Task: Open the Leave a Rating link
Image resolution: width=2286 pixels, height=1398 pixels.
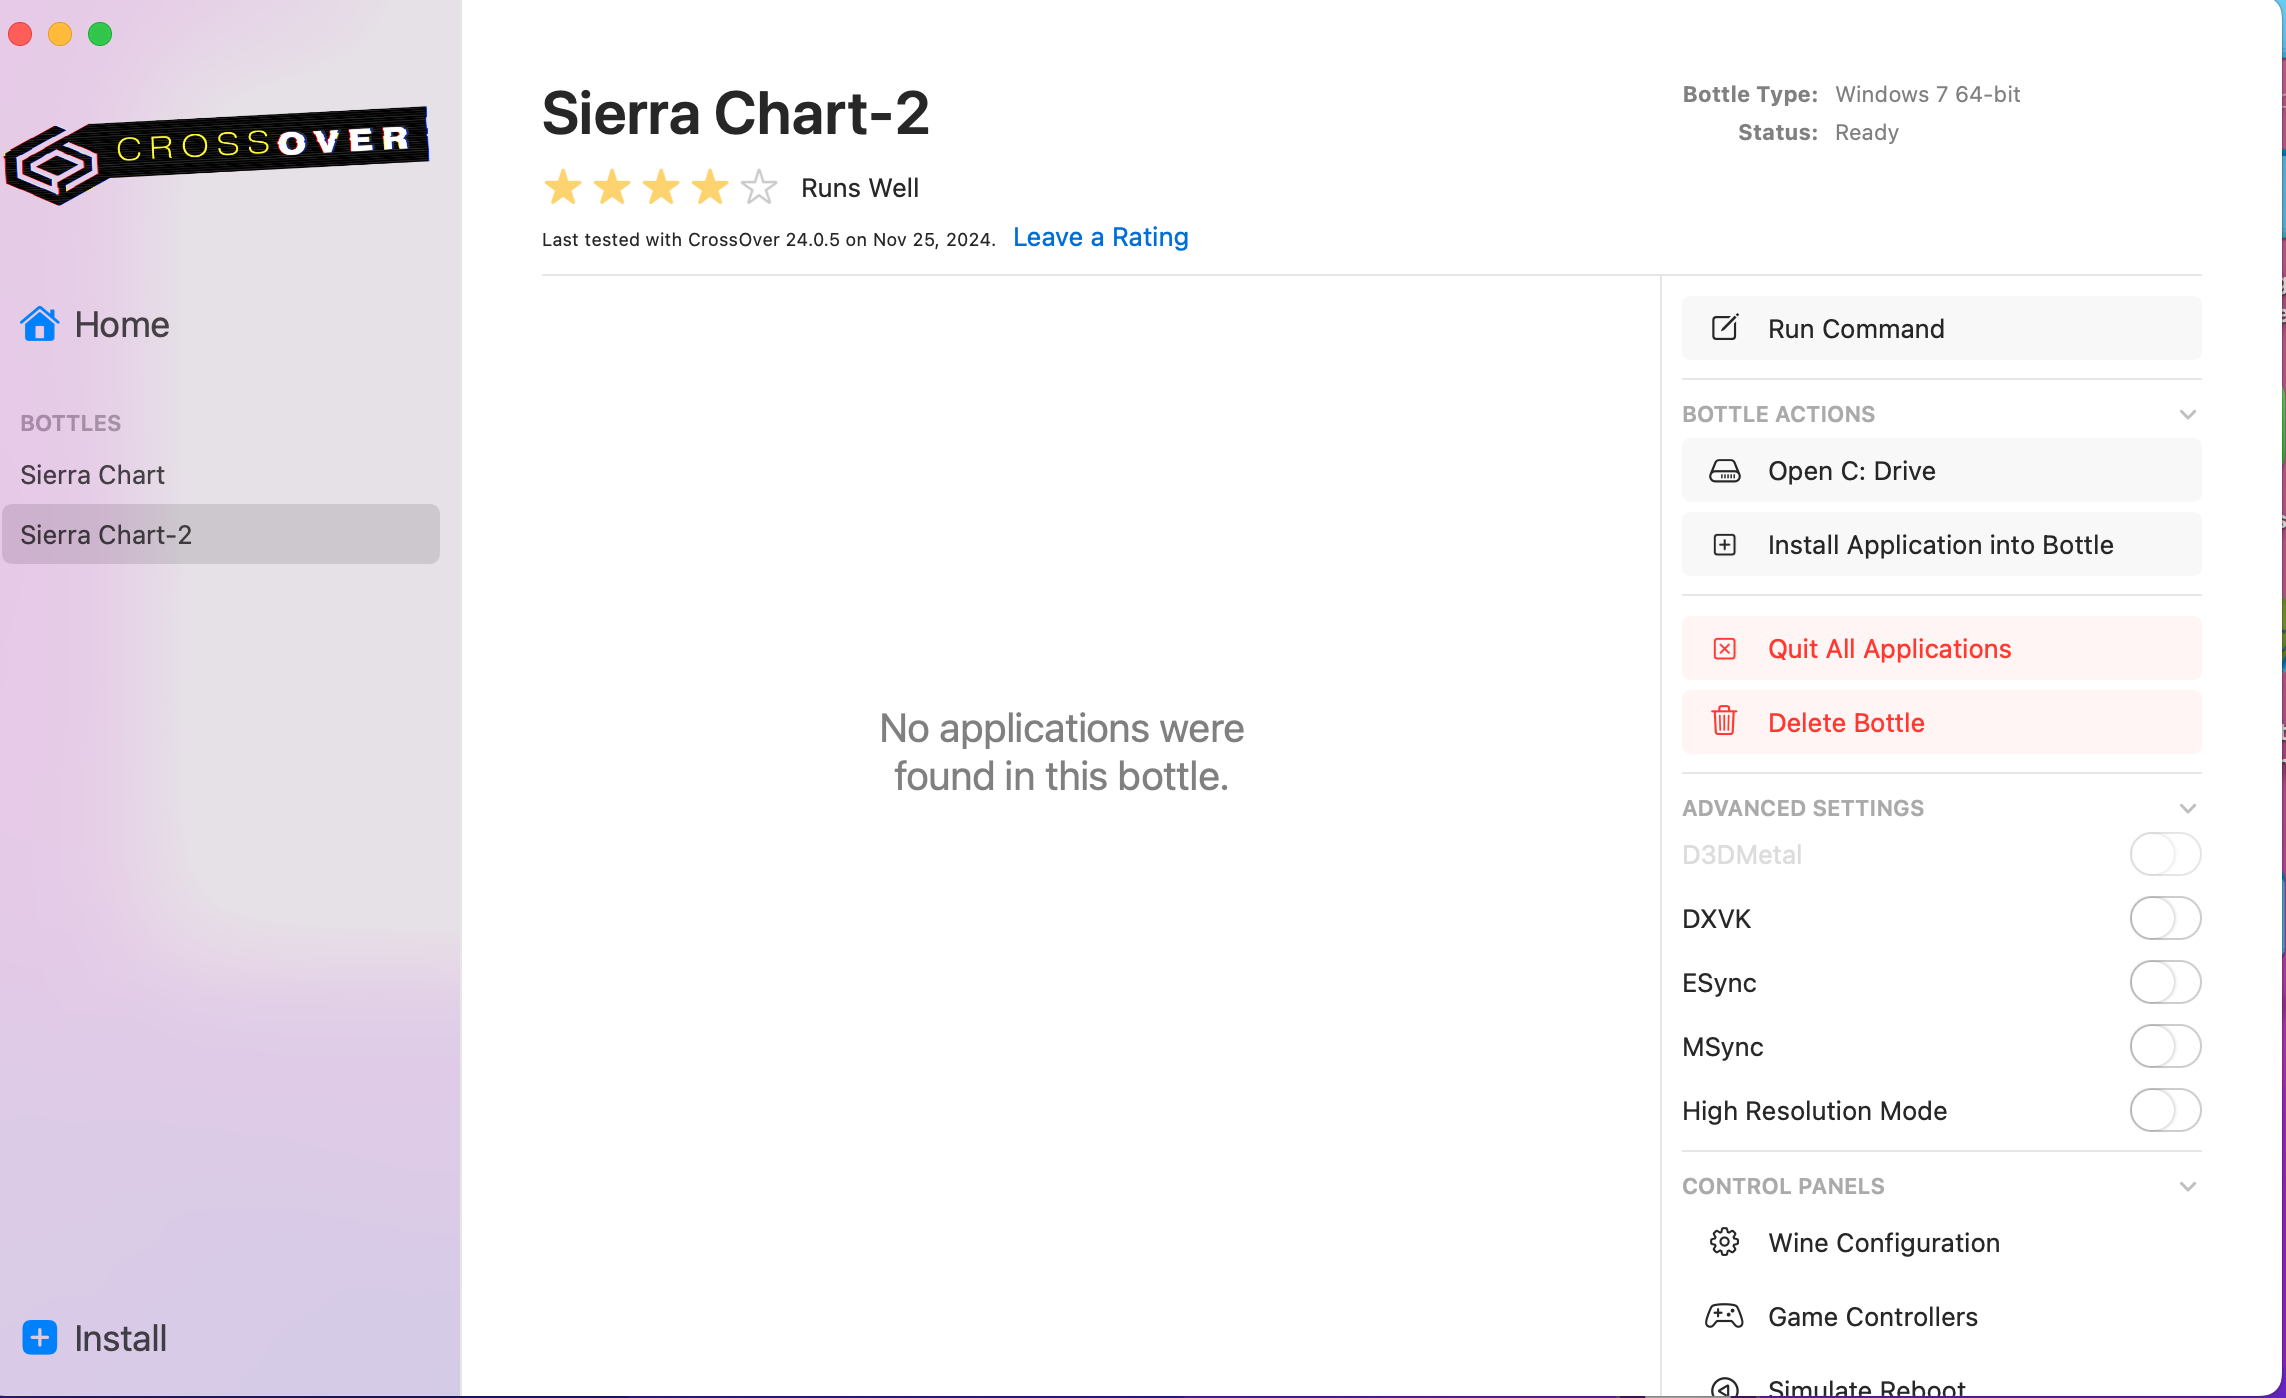Action: tap(1100, 237)
